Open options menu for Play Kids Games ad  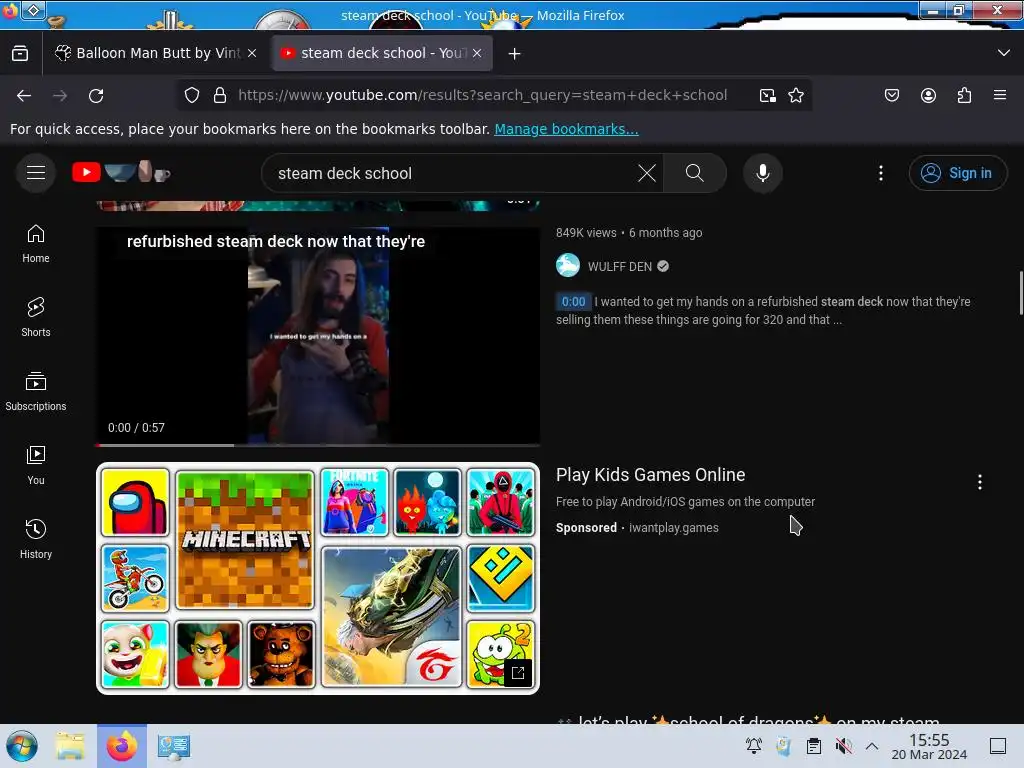click(979, 482)
